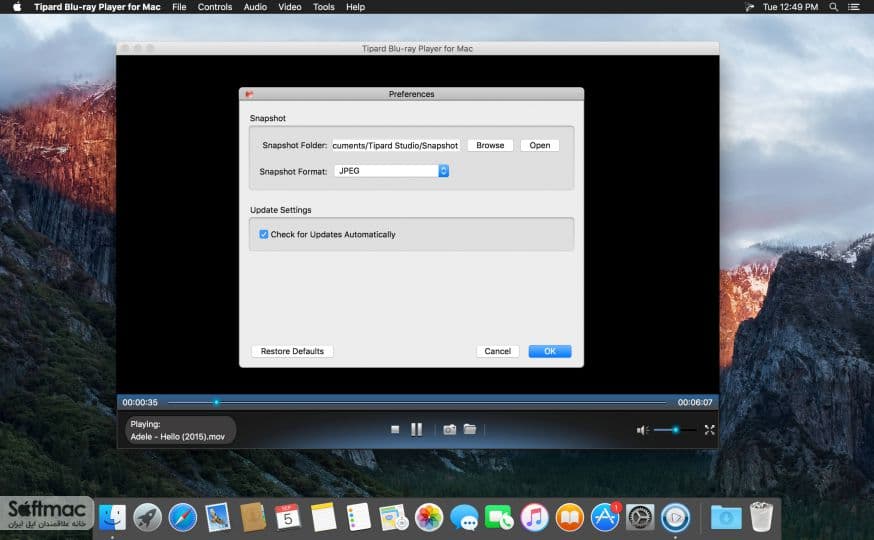Open the Trash from the Dock

tap(761, 517)
